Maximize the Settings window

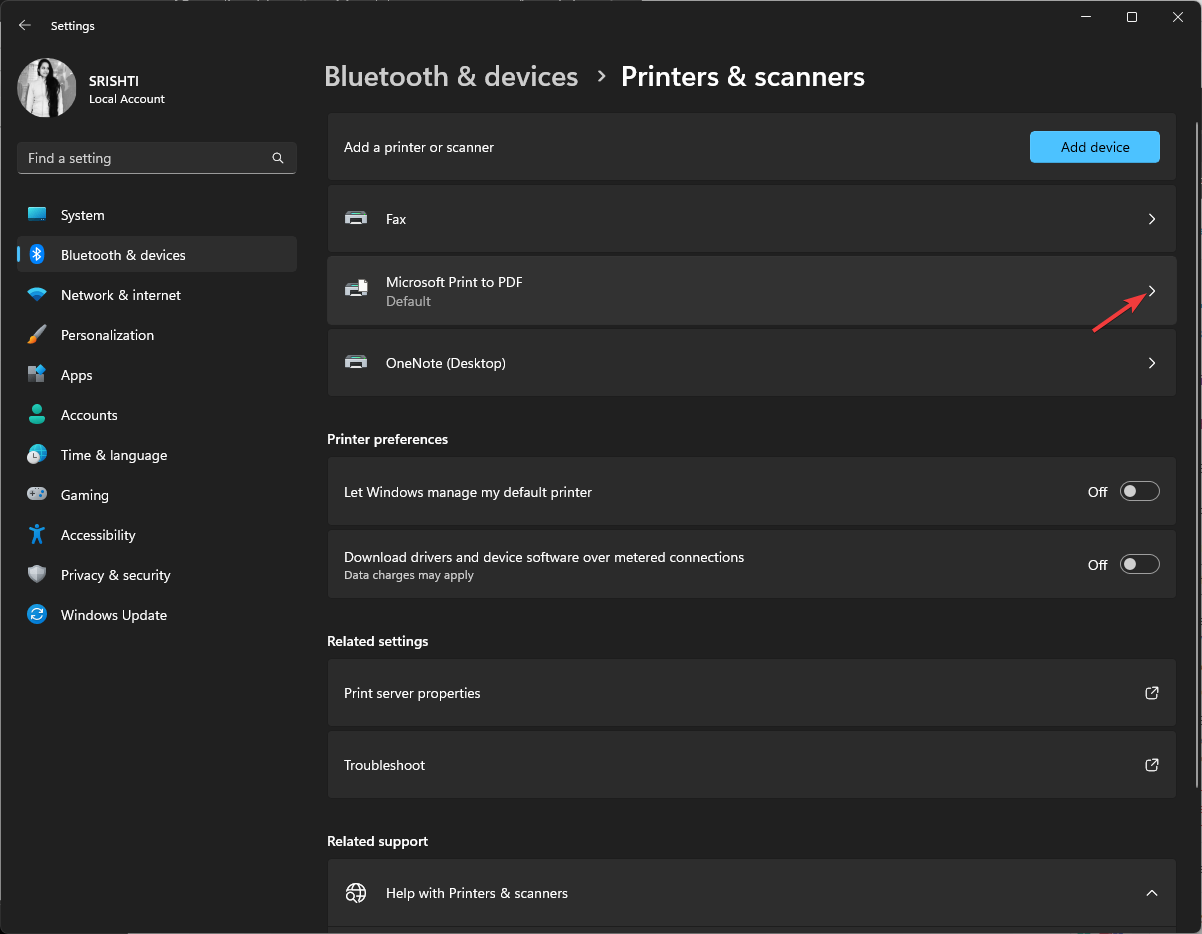[x=1131, y=17]
